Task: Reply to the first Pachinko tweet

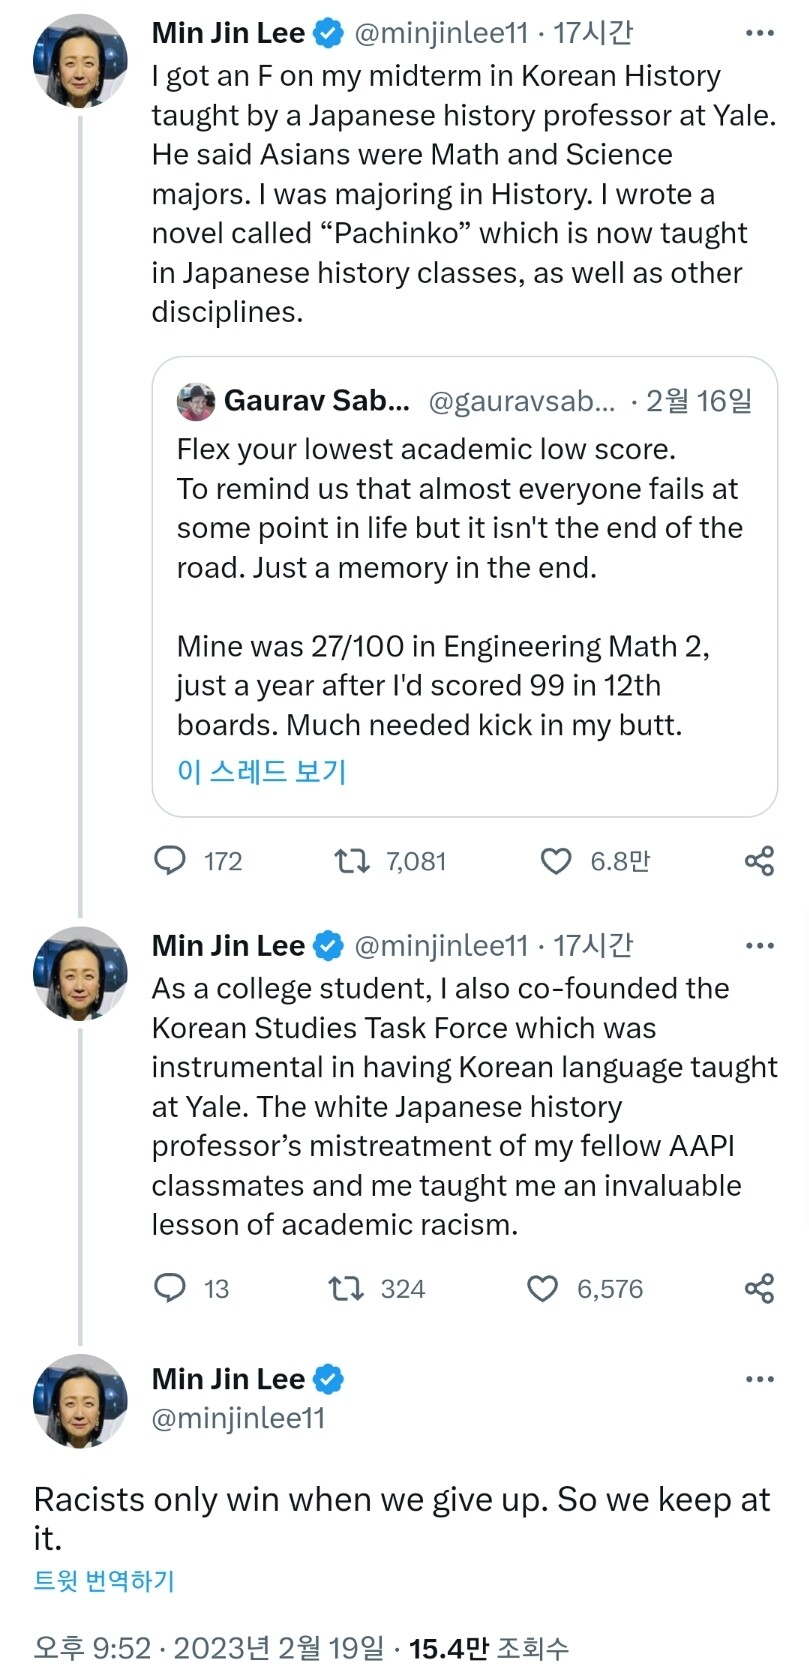Action: (170, 861)
